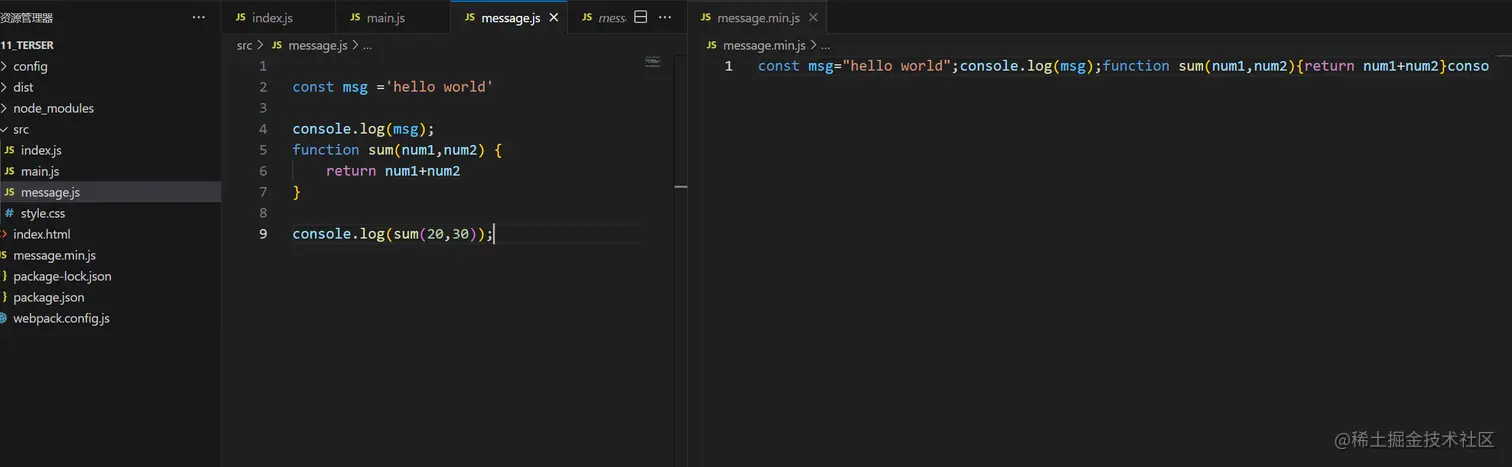Screen dimensions: 1512x467
Task: Open index.html from the explorer
Action: (x=41, y=234)
